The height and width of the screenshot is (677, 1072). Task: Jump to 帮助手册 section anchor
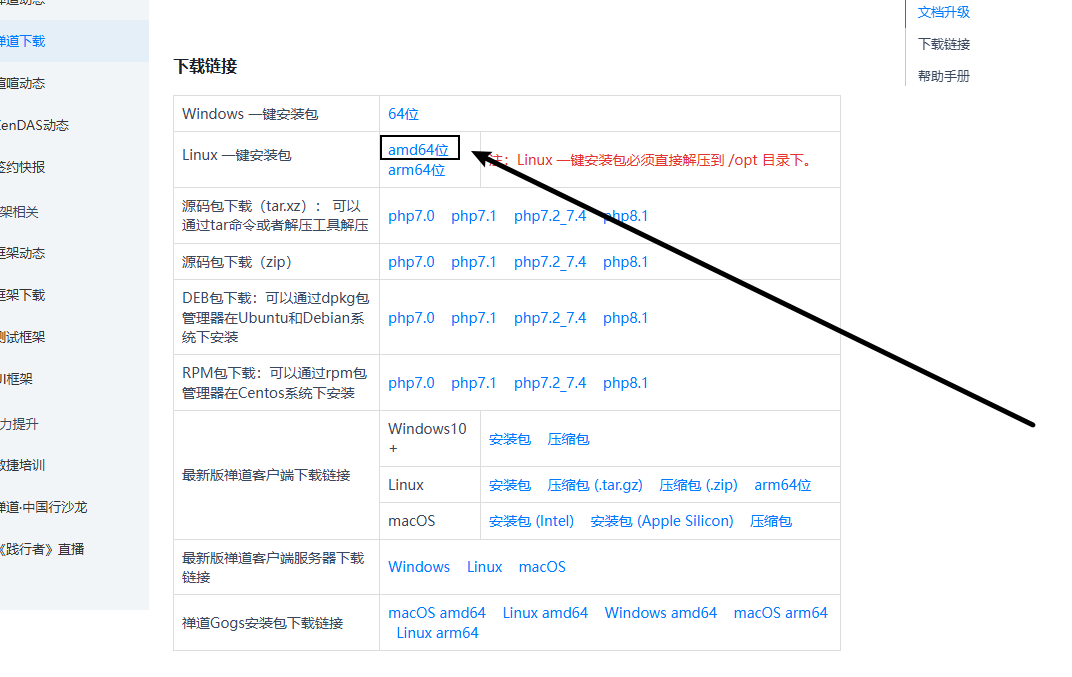tap(943, 77)
